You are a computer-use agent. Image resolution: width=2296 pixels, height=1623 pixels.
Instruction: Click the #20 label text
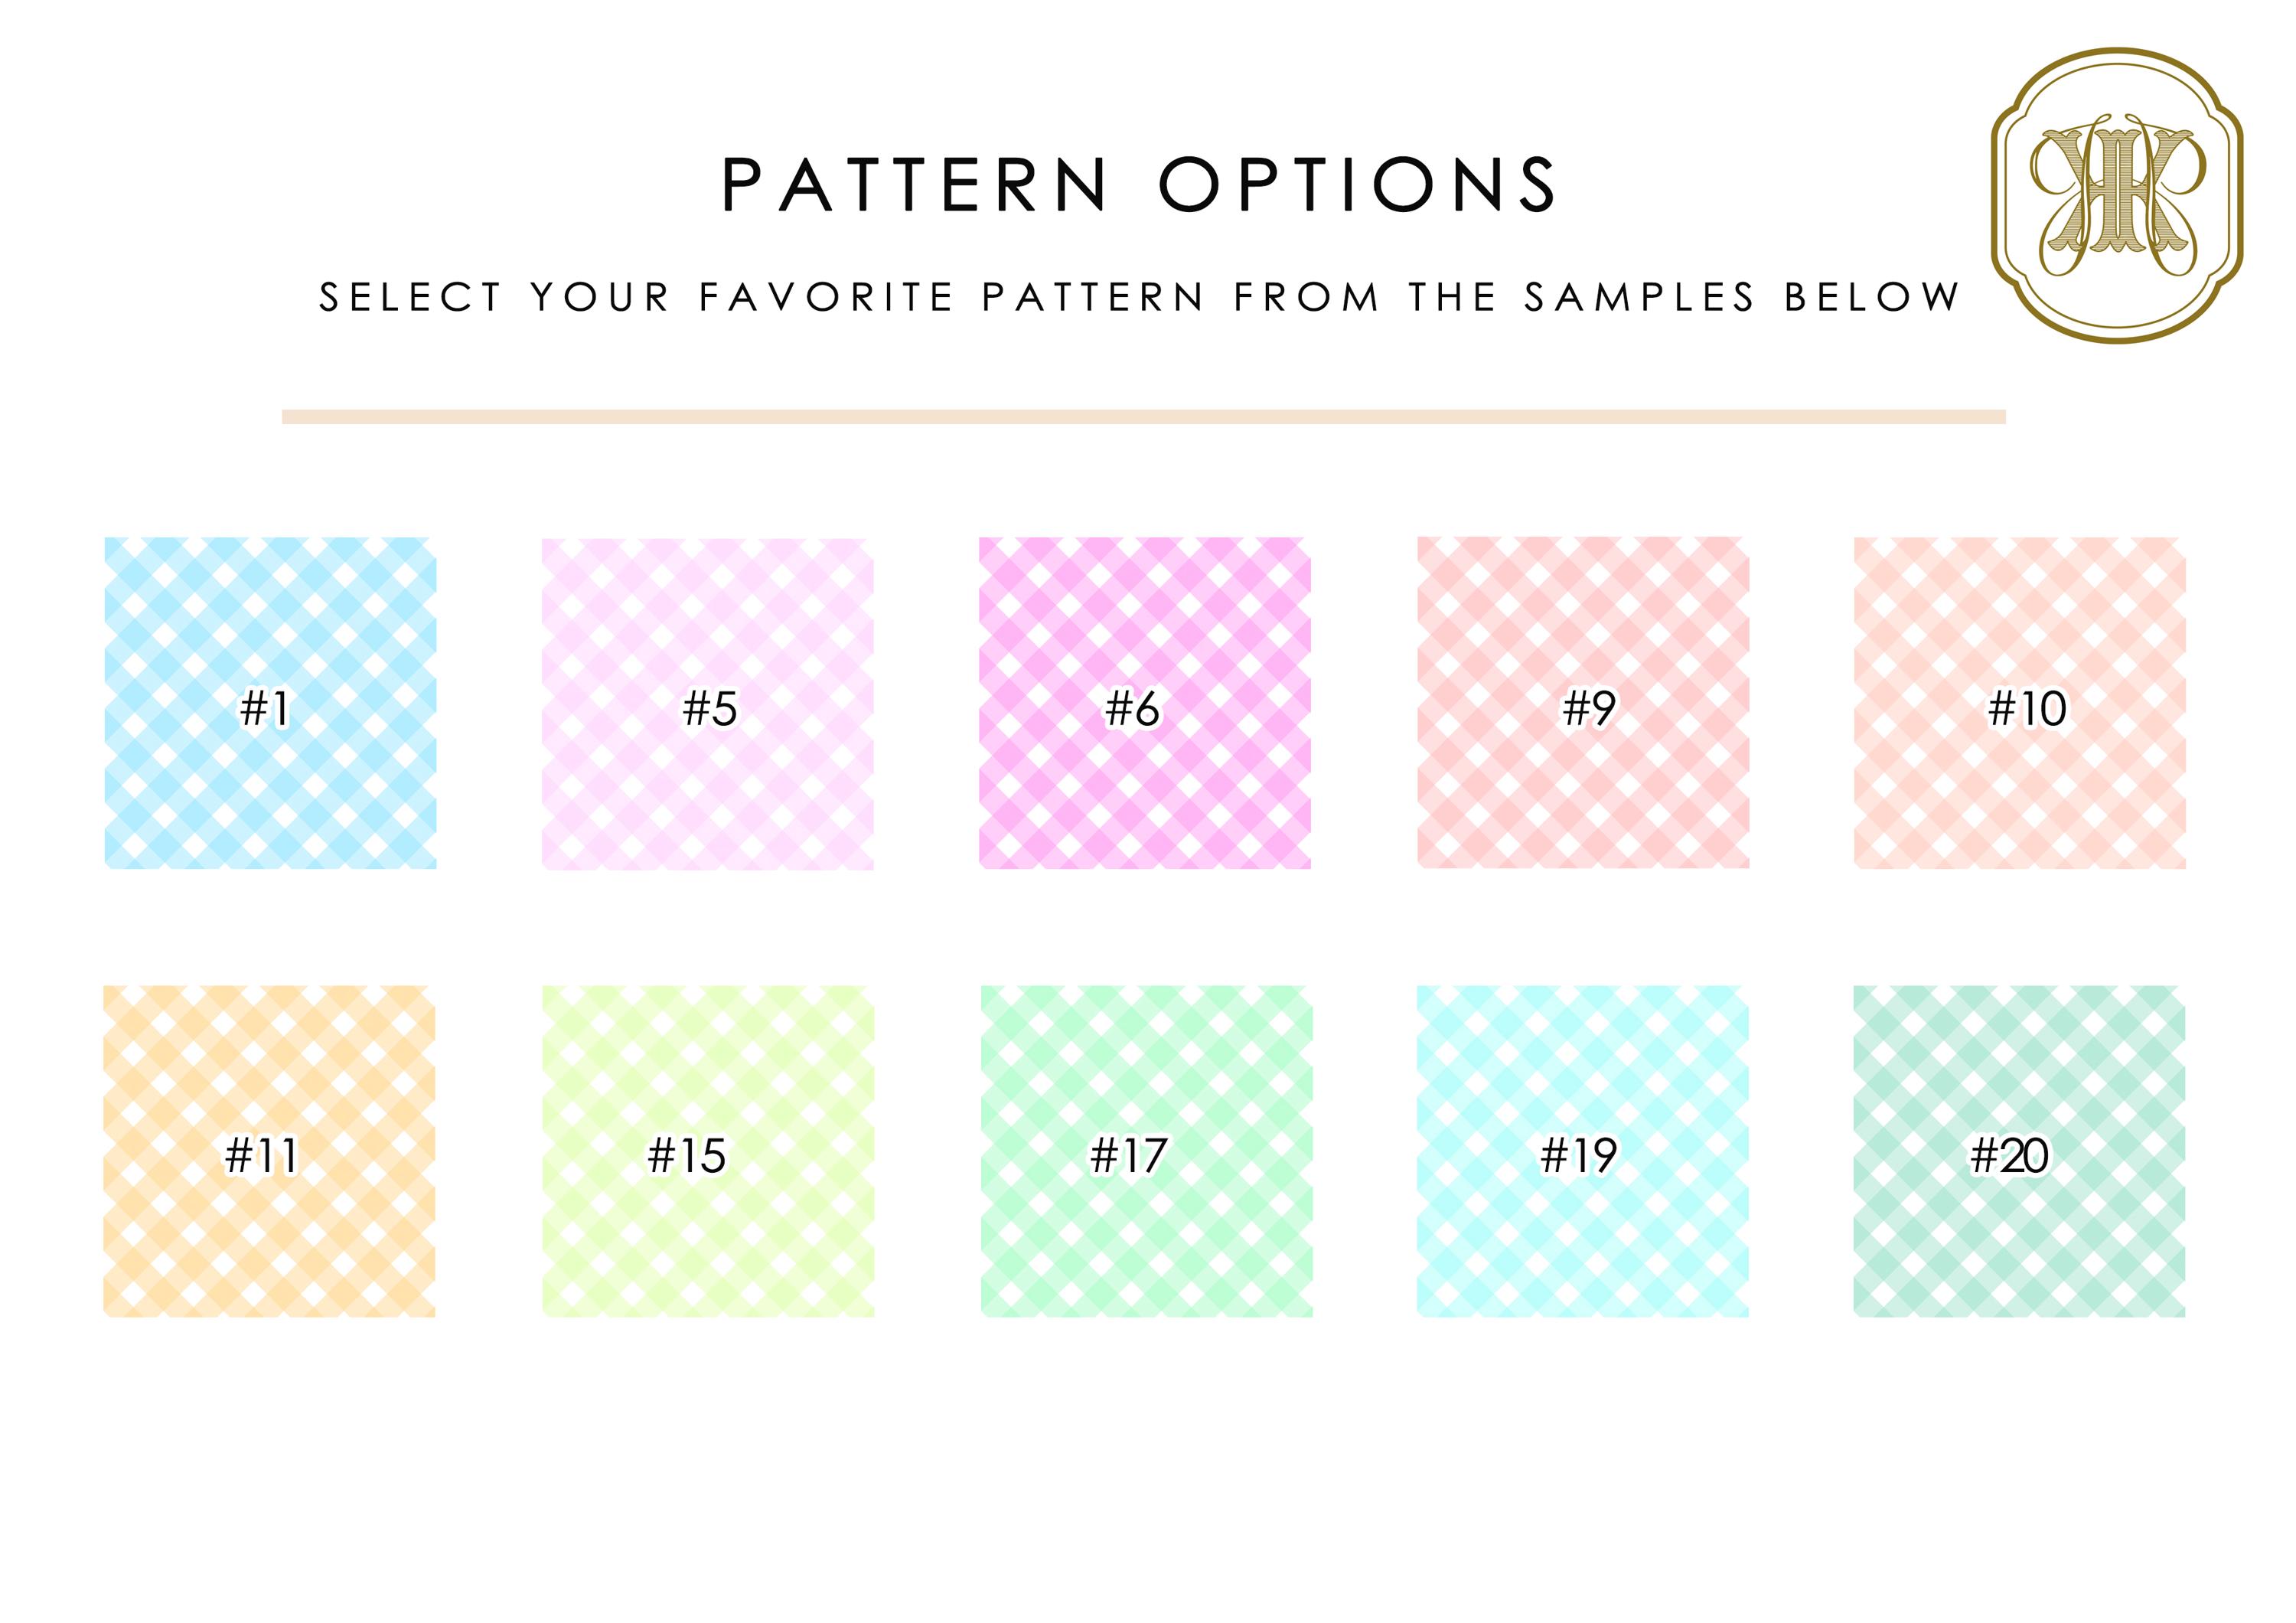coord(2009,1156)
